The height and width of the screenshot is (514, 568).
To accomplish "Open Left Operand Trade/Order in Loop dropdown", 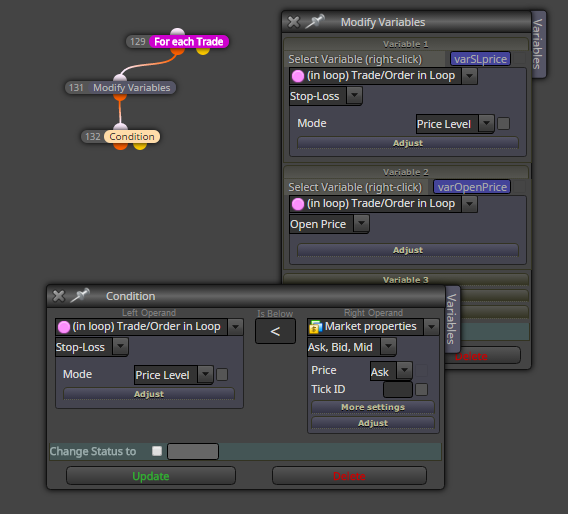I will (x=235, y=327).
